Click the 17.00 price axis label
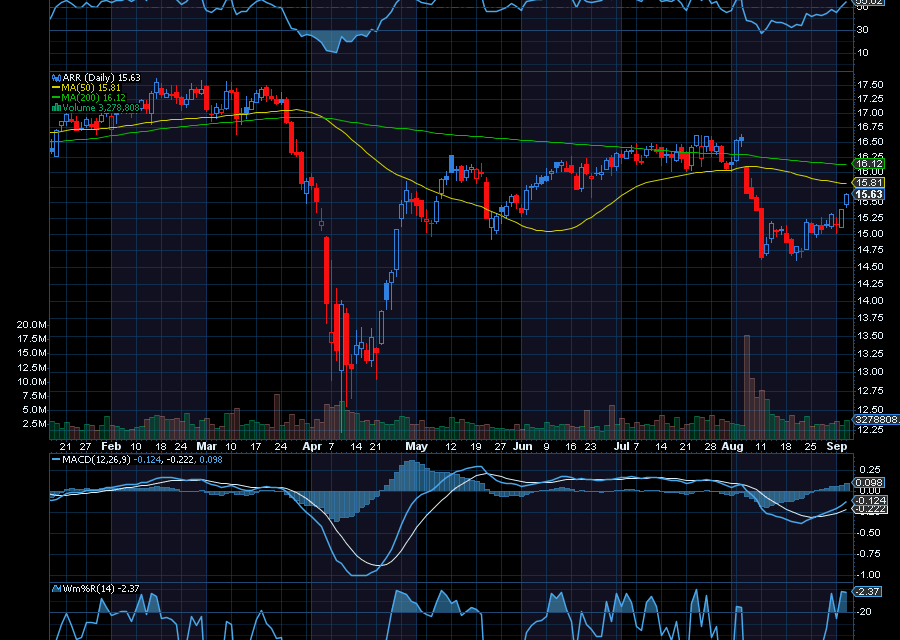Screen dimensions: 900x640 [870, 113]
